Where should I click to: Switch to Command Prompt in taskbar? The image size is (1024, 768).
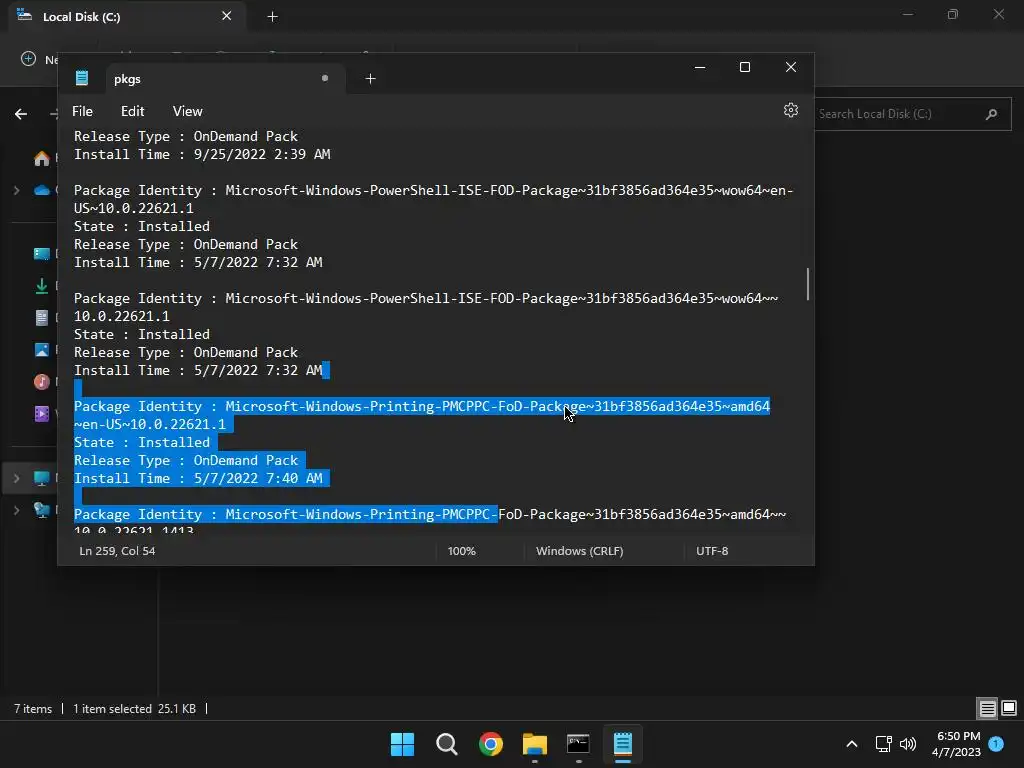click(579, 744)
